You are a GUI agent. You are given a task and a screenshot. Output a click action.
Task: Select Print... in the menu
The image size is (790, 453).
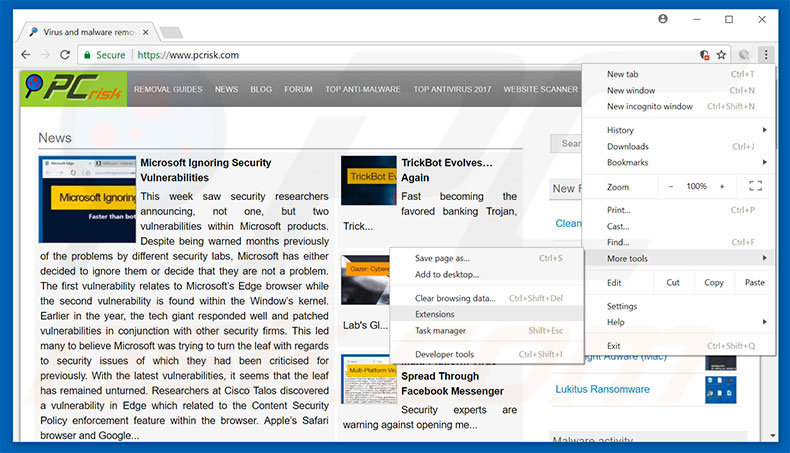coord(679,210)
